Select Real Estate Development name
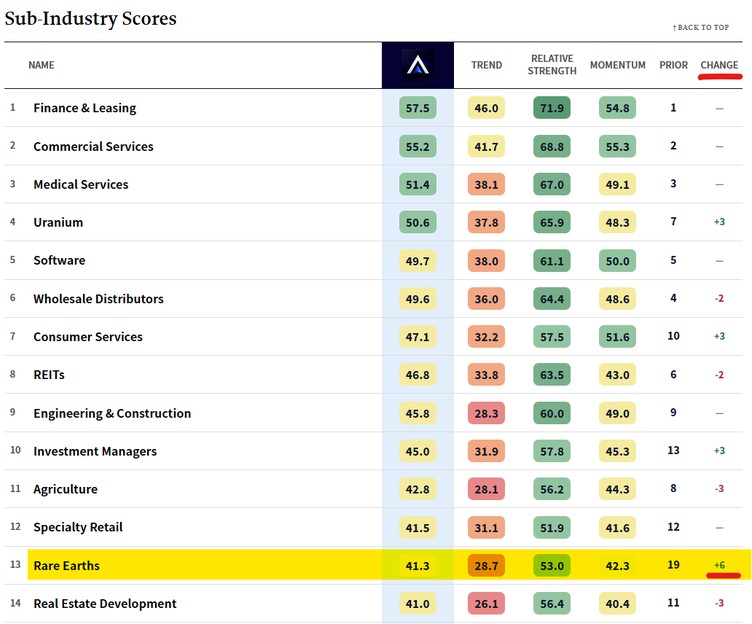The image size is (752, 624). [105, 603]
